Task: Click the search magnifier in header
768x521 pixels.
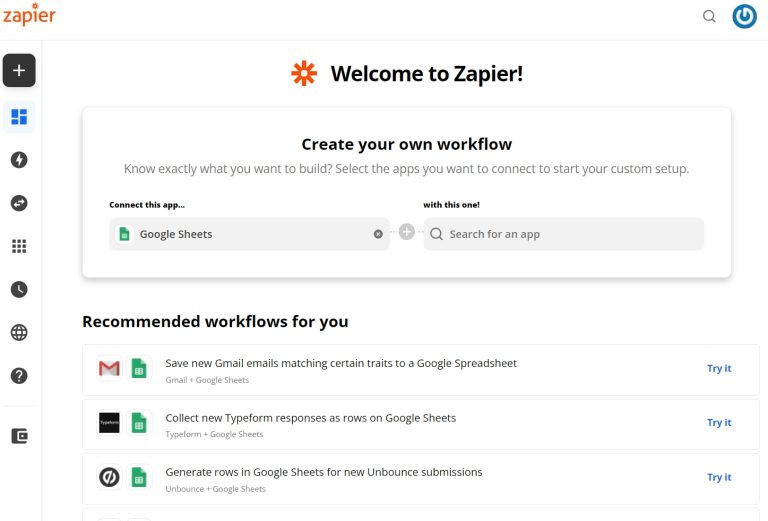Action: point(709,17)
